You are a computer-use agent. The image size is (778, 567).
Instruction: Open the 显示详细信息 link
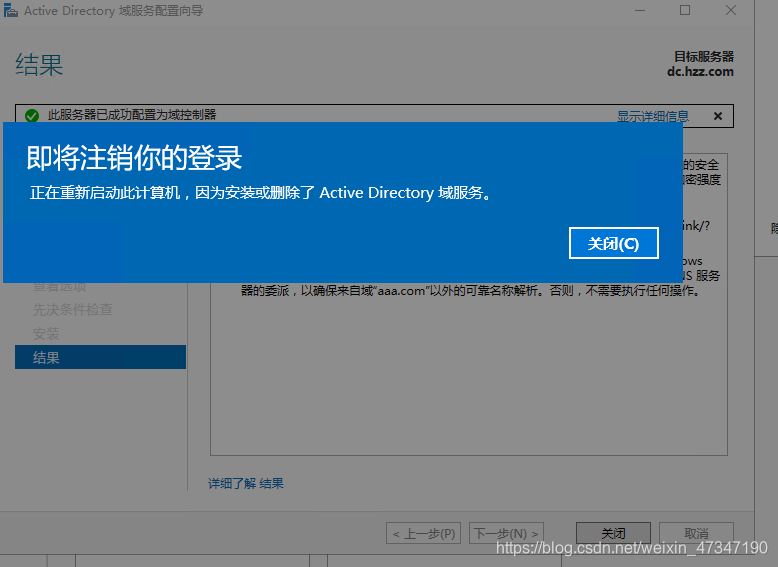pyautogui.click(x=652, y=116)
